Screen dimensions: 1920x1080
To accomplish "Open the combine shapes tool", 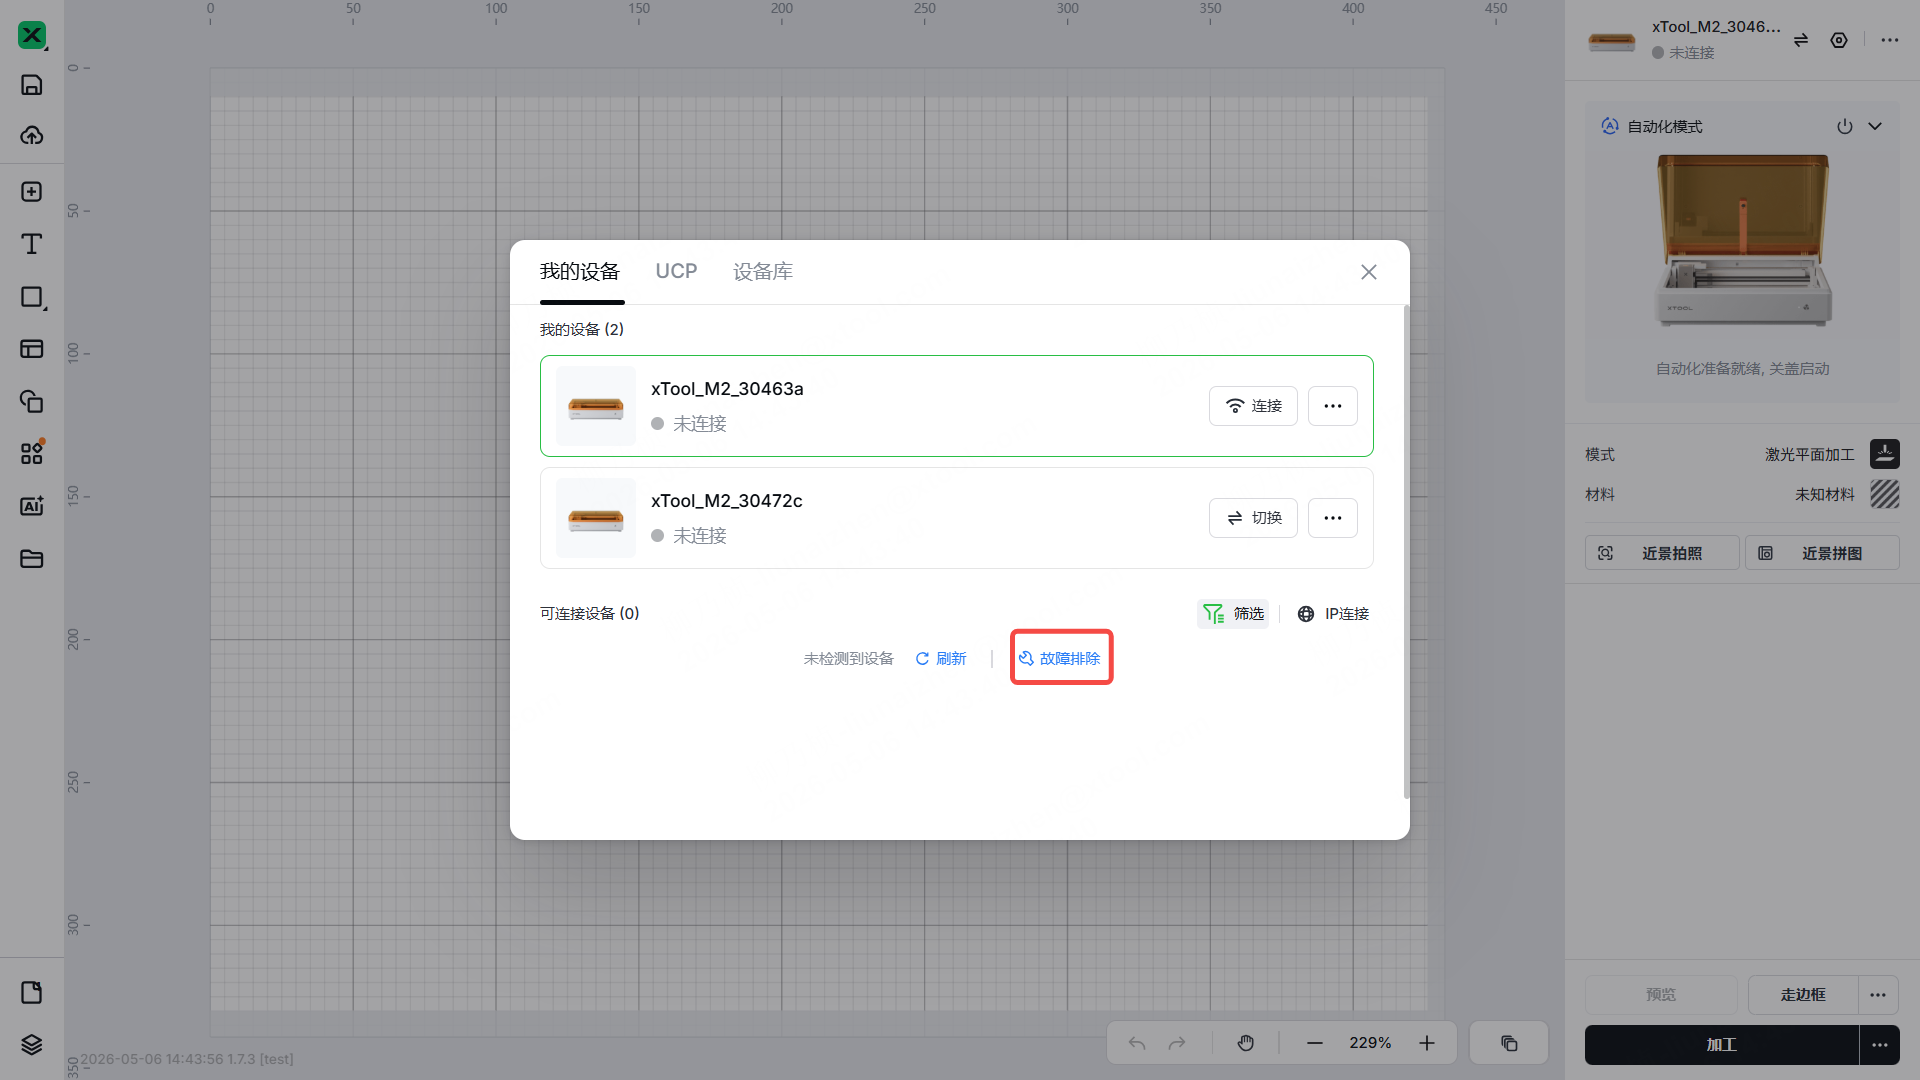I will (32, 401).
